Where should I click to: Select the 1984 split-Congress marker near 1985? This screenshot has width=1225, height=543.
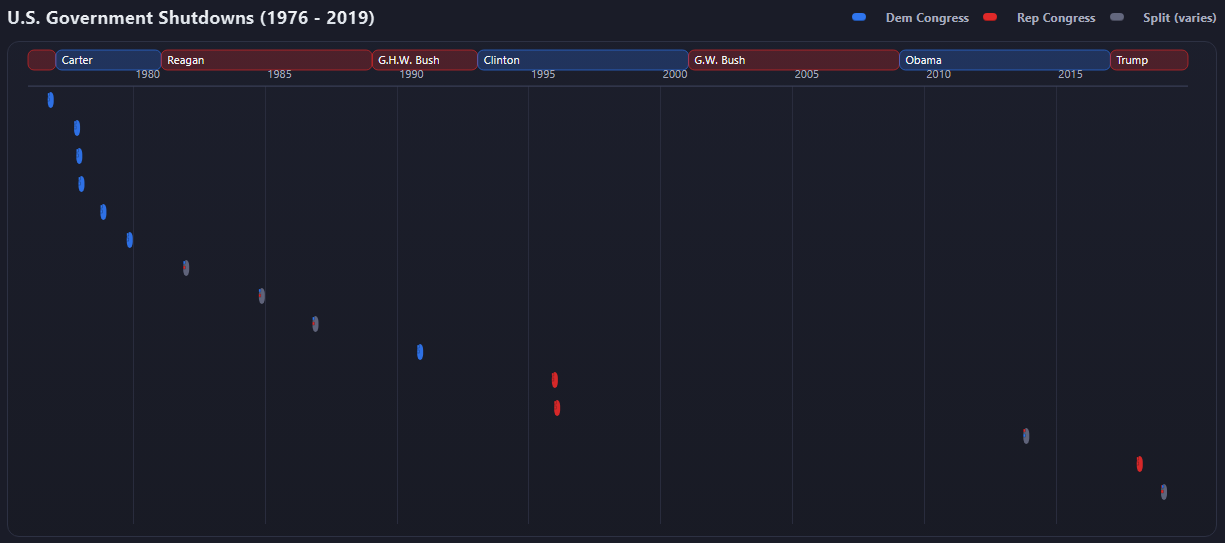point(262,296)
